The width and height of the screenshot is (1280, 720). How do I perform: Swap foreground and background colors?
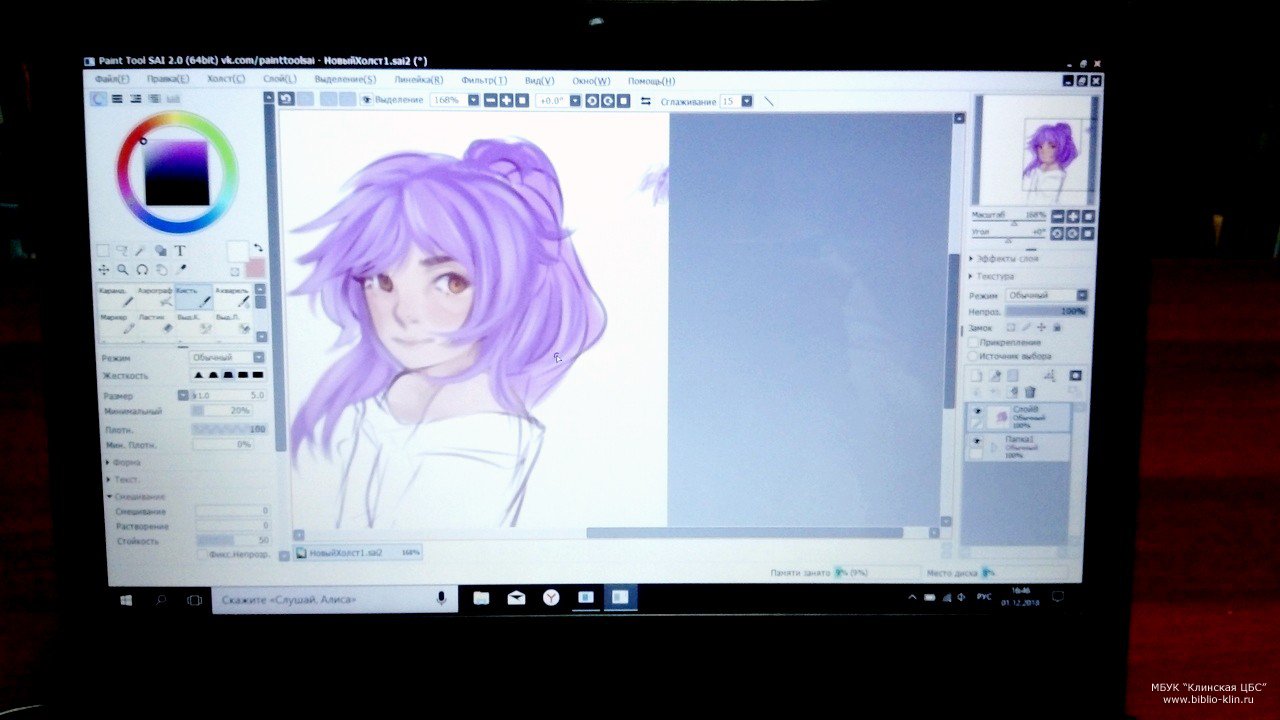pyautogui.click(x=257, y=248)
